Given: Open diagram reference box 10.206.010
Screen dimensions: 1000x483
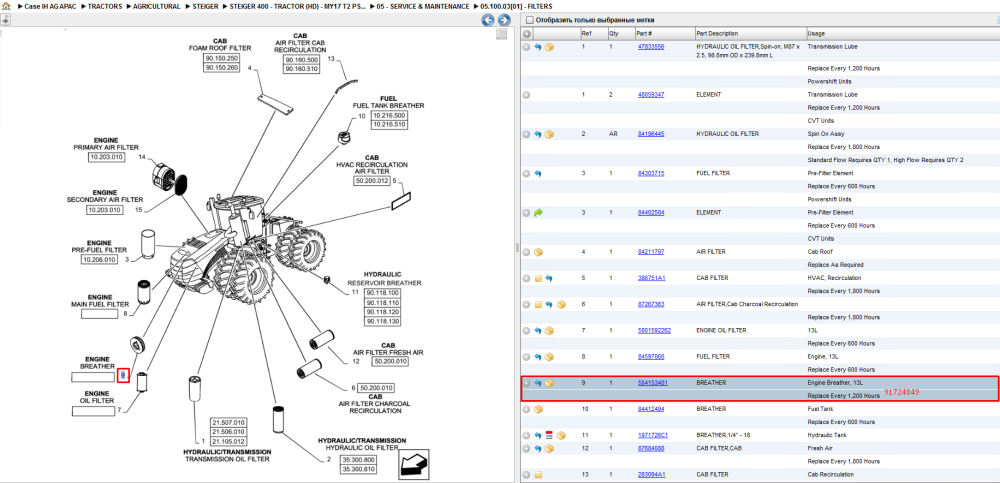Looking at the screenshot, I should 99,260.
